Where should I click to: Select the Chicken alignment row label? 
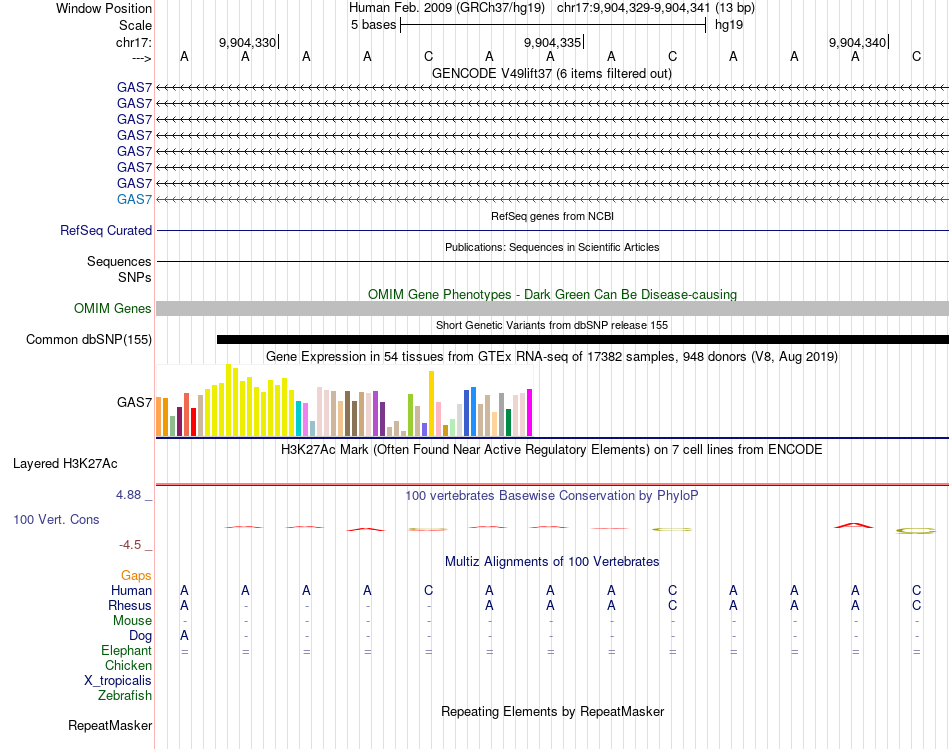(x=128, y=666)
